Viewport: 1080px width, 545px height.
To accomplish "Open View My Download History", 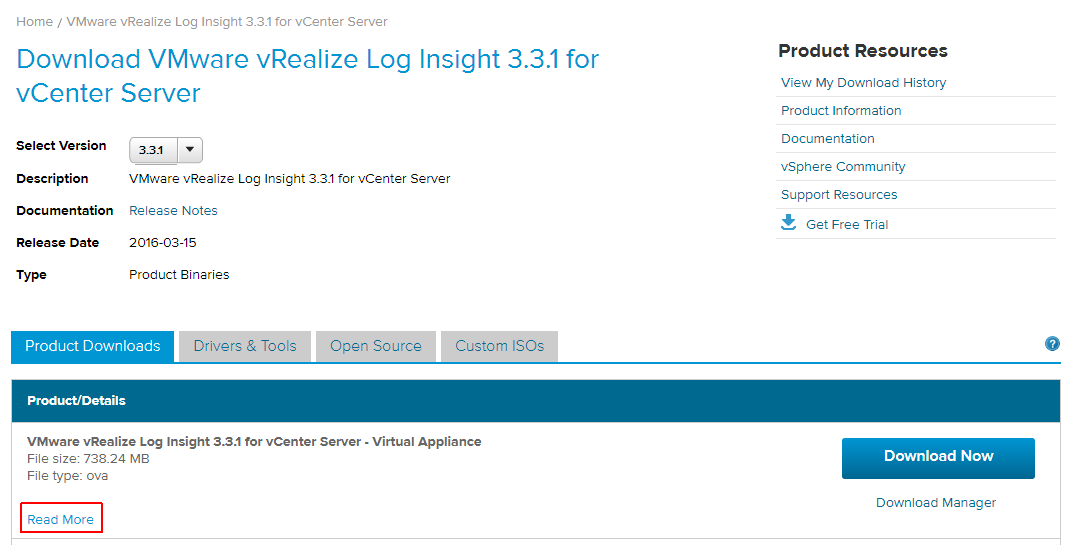I will [863, 83].
